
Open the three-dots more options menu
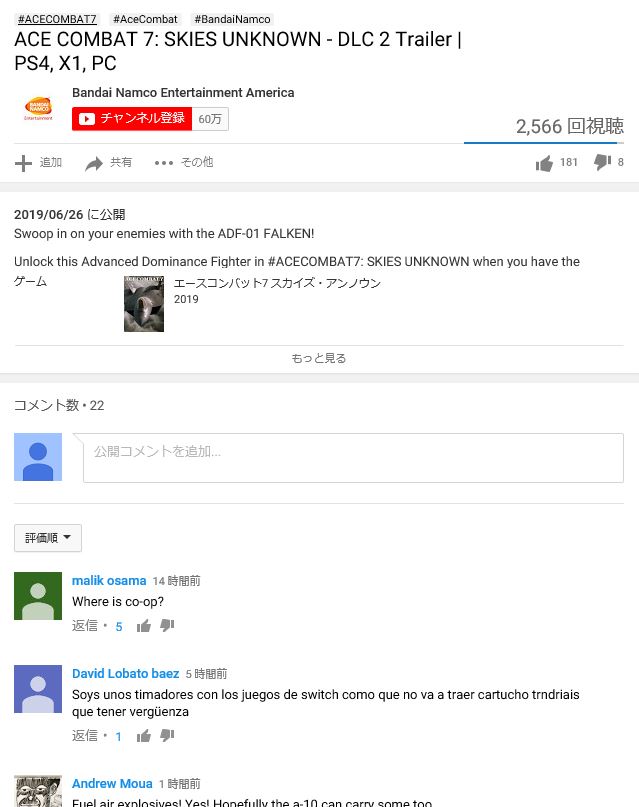click(164, 163)
